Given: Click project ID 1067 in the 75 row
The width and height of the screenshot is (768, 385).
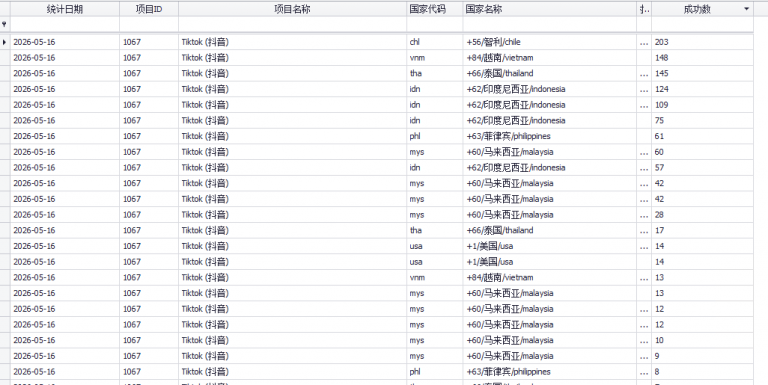Looking at the screenshot, I should tap(149, 120).
